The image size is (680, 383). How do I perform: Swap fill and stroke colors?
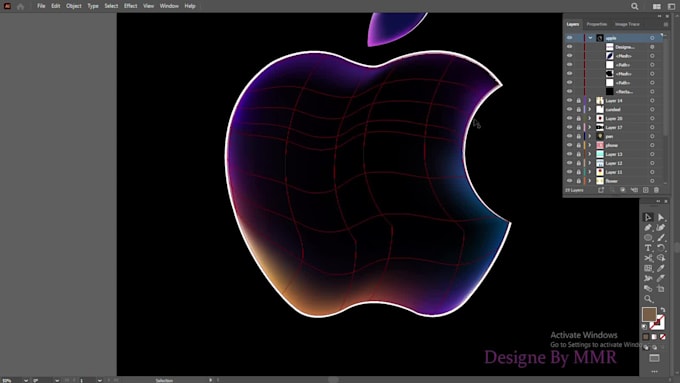coord(662,310)
